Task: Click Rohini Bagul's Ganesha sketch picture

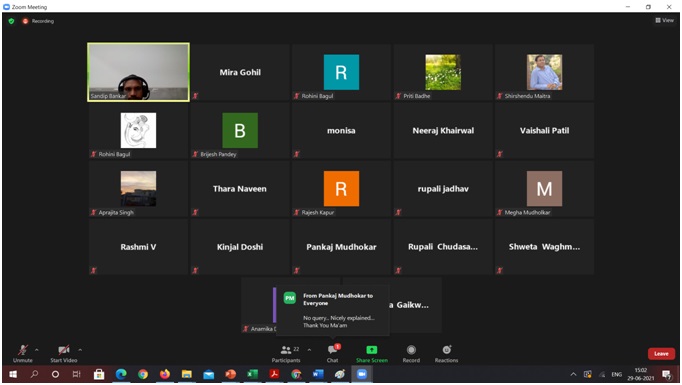Action: [138, 131]
